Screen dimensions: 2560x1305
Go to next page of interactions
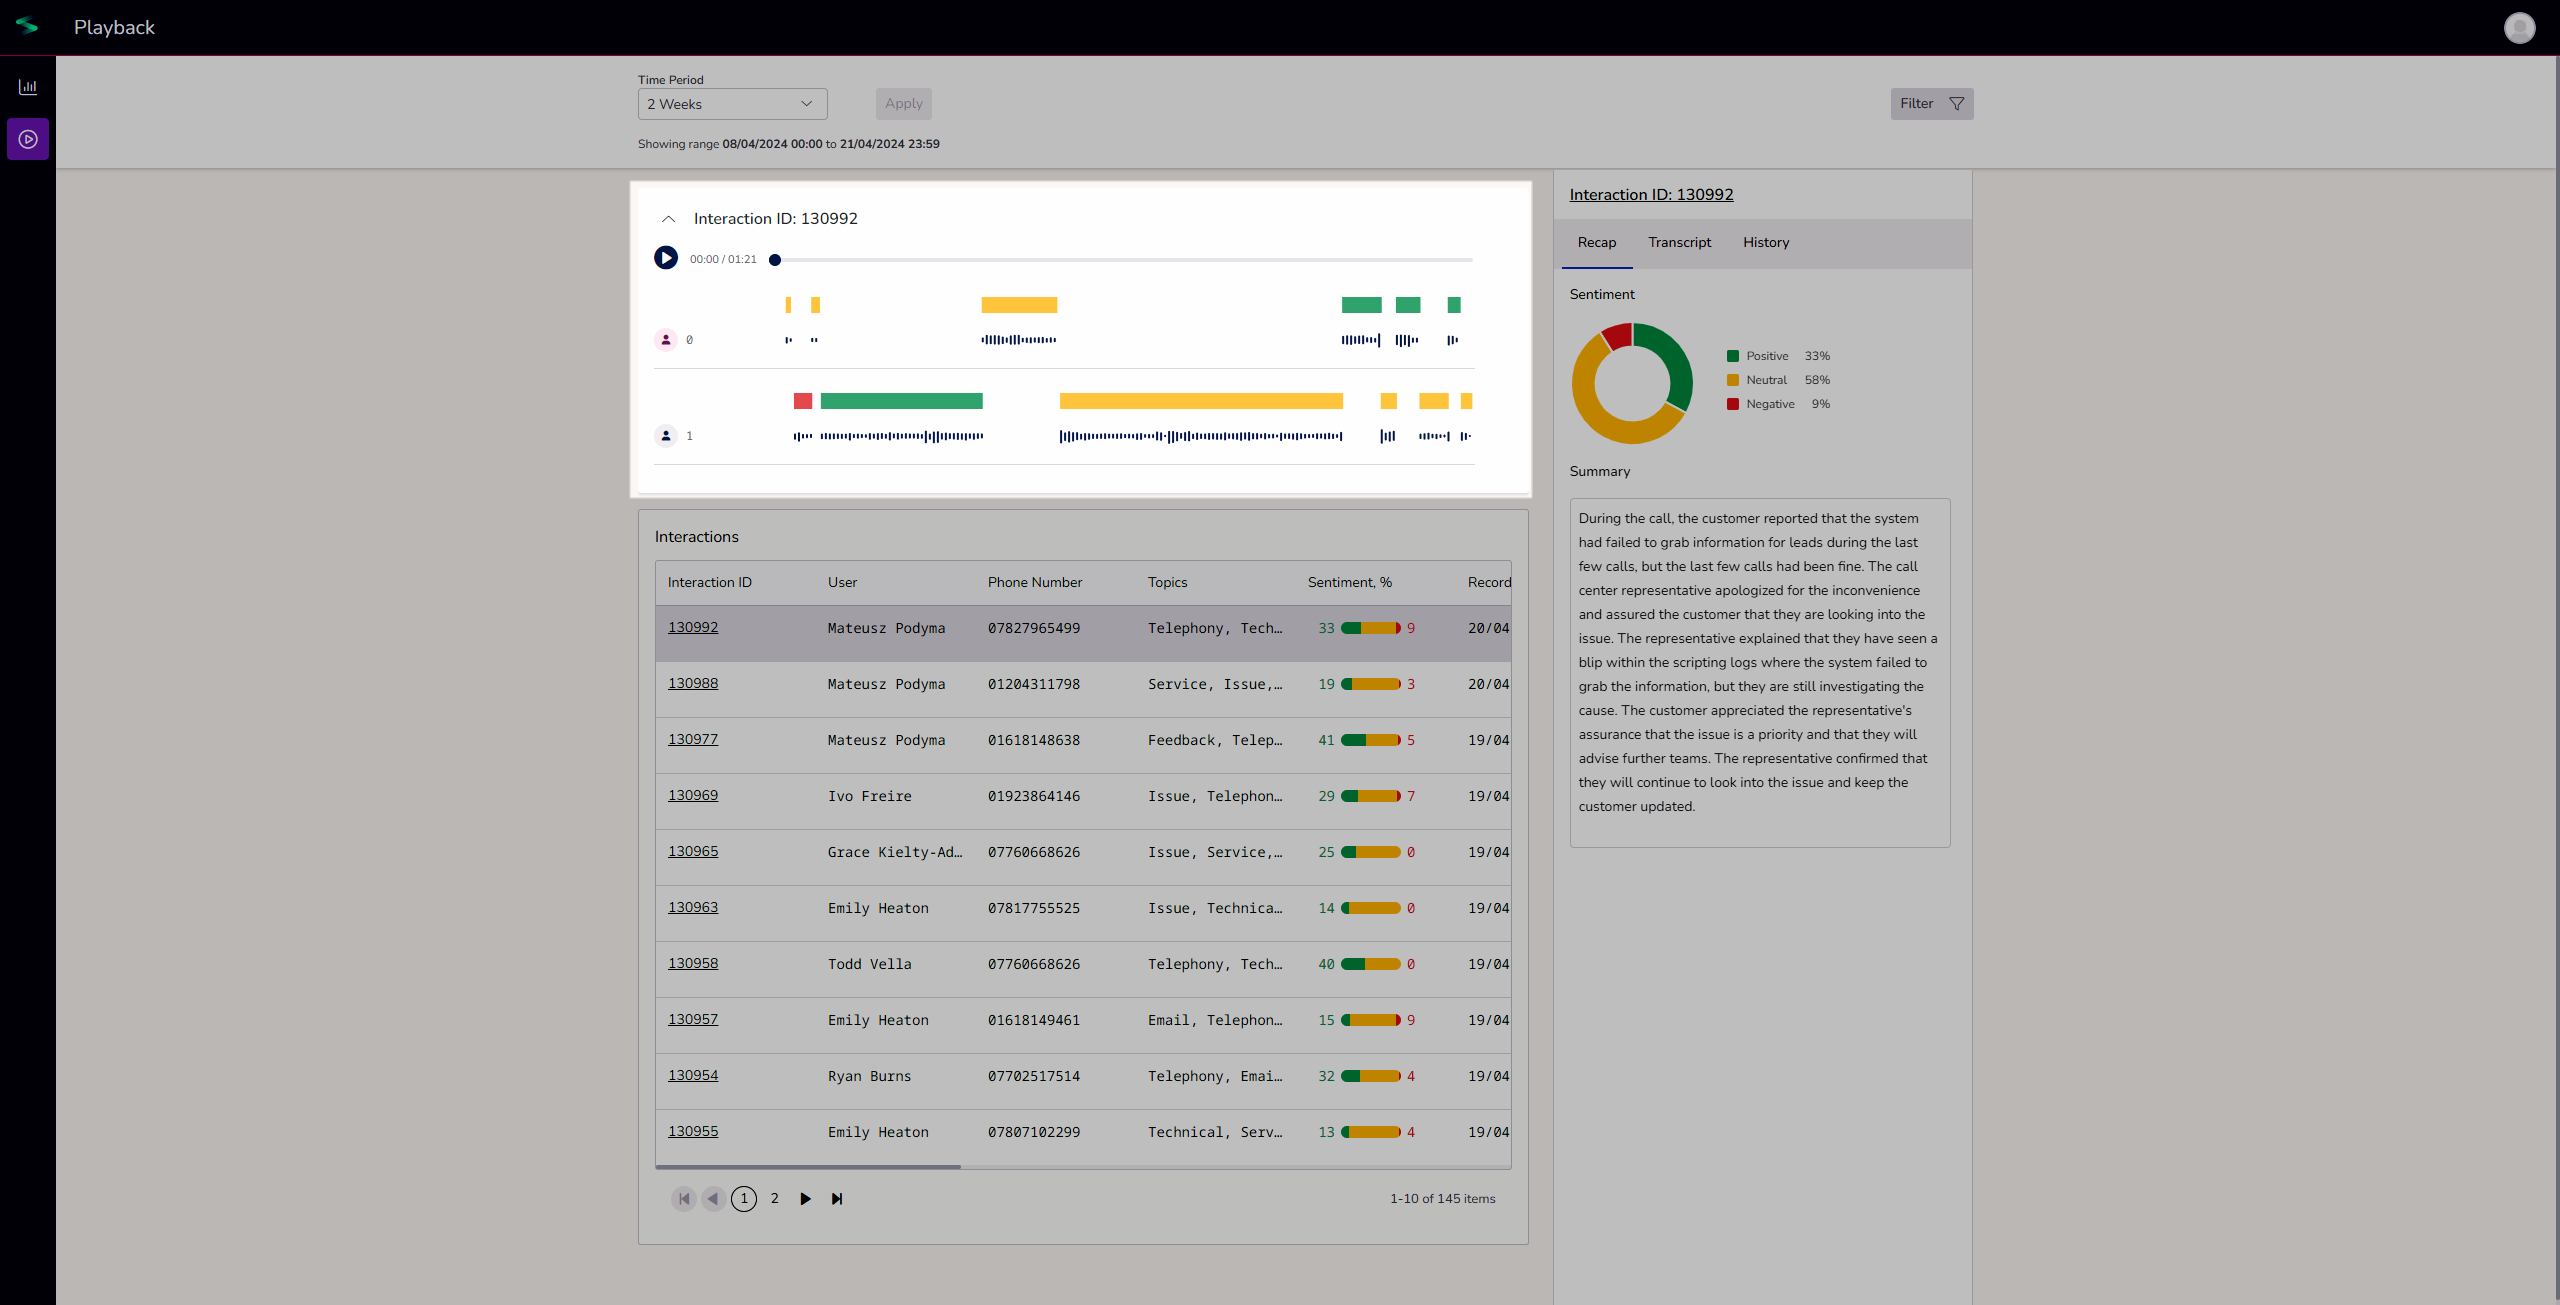(805, 1198)
